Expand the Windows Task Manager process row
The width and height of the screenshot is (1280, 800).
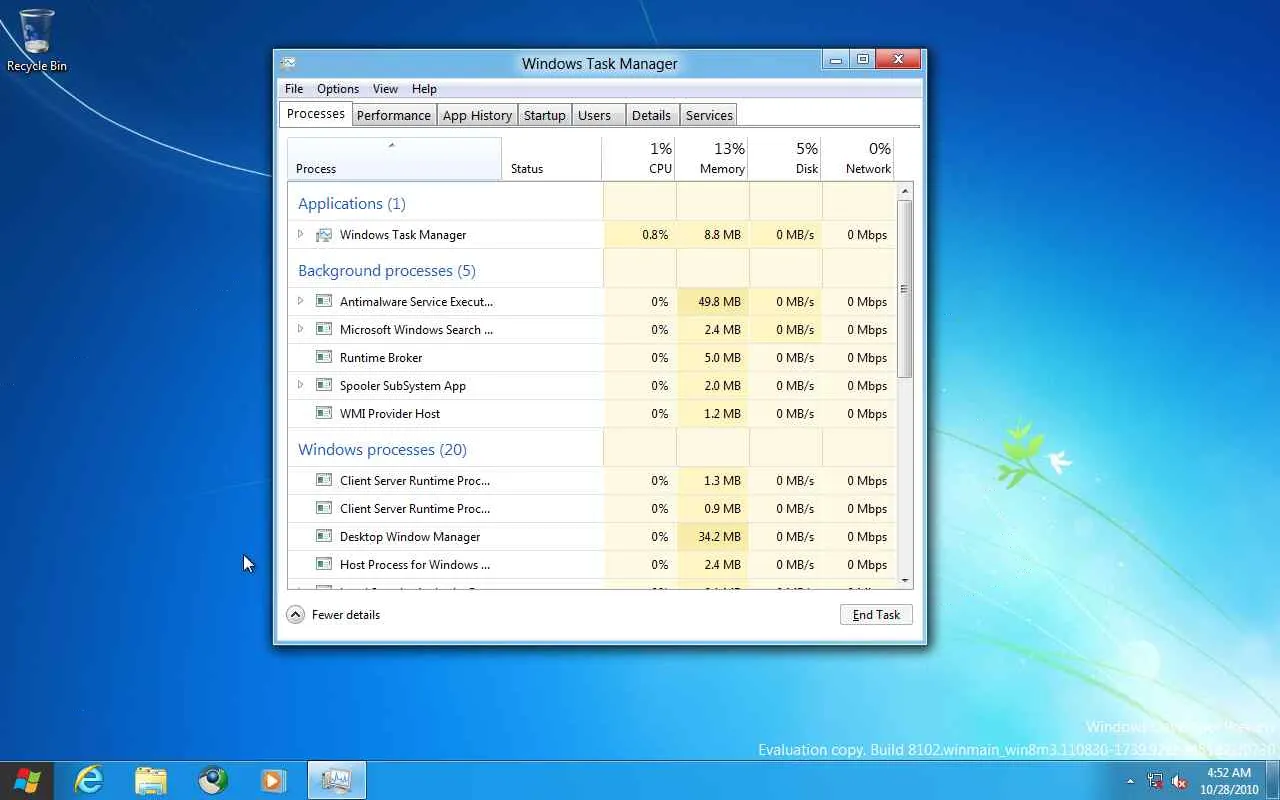point(300,235)
